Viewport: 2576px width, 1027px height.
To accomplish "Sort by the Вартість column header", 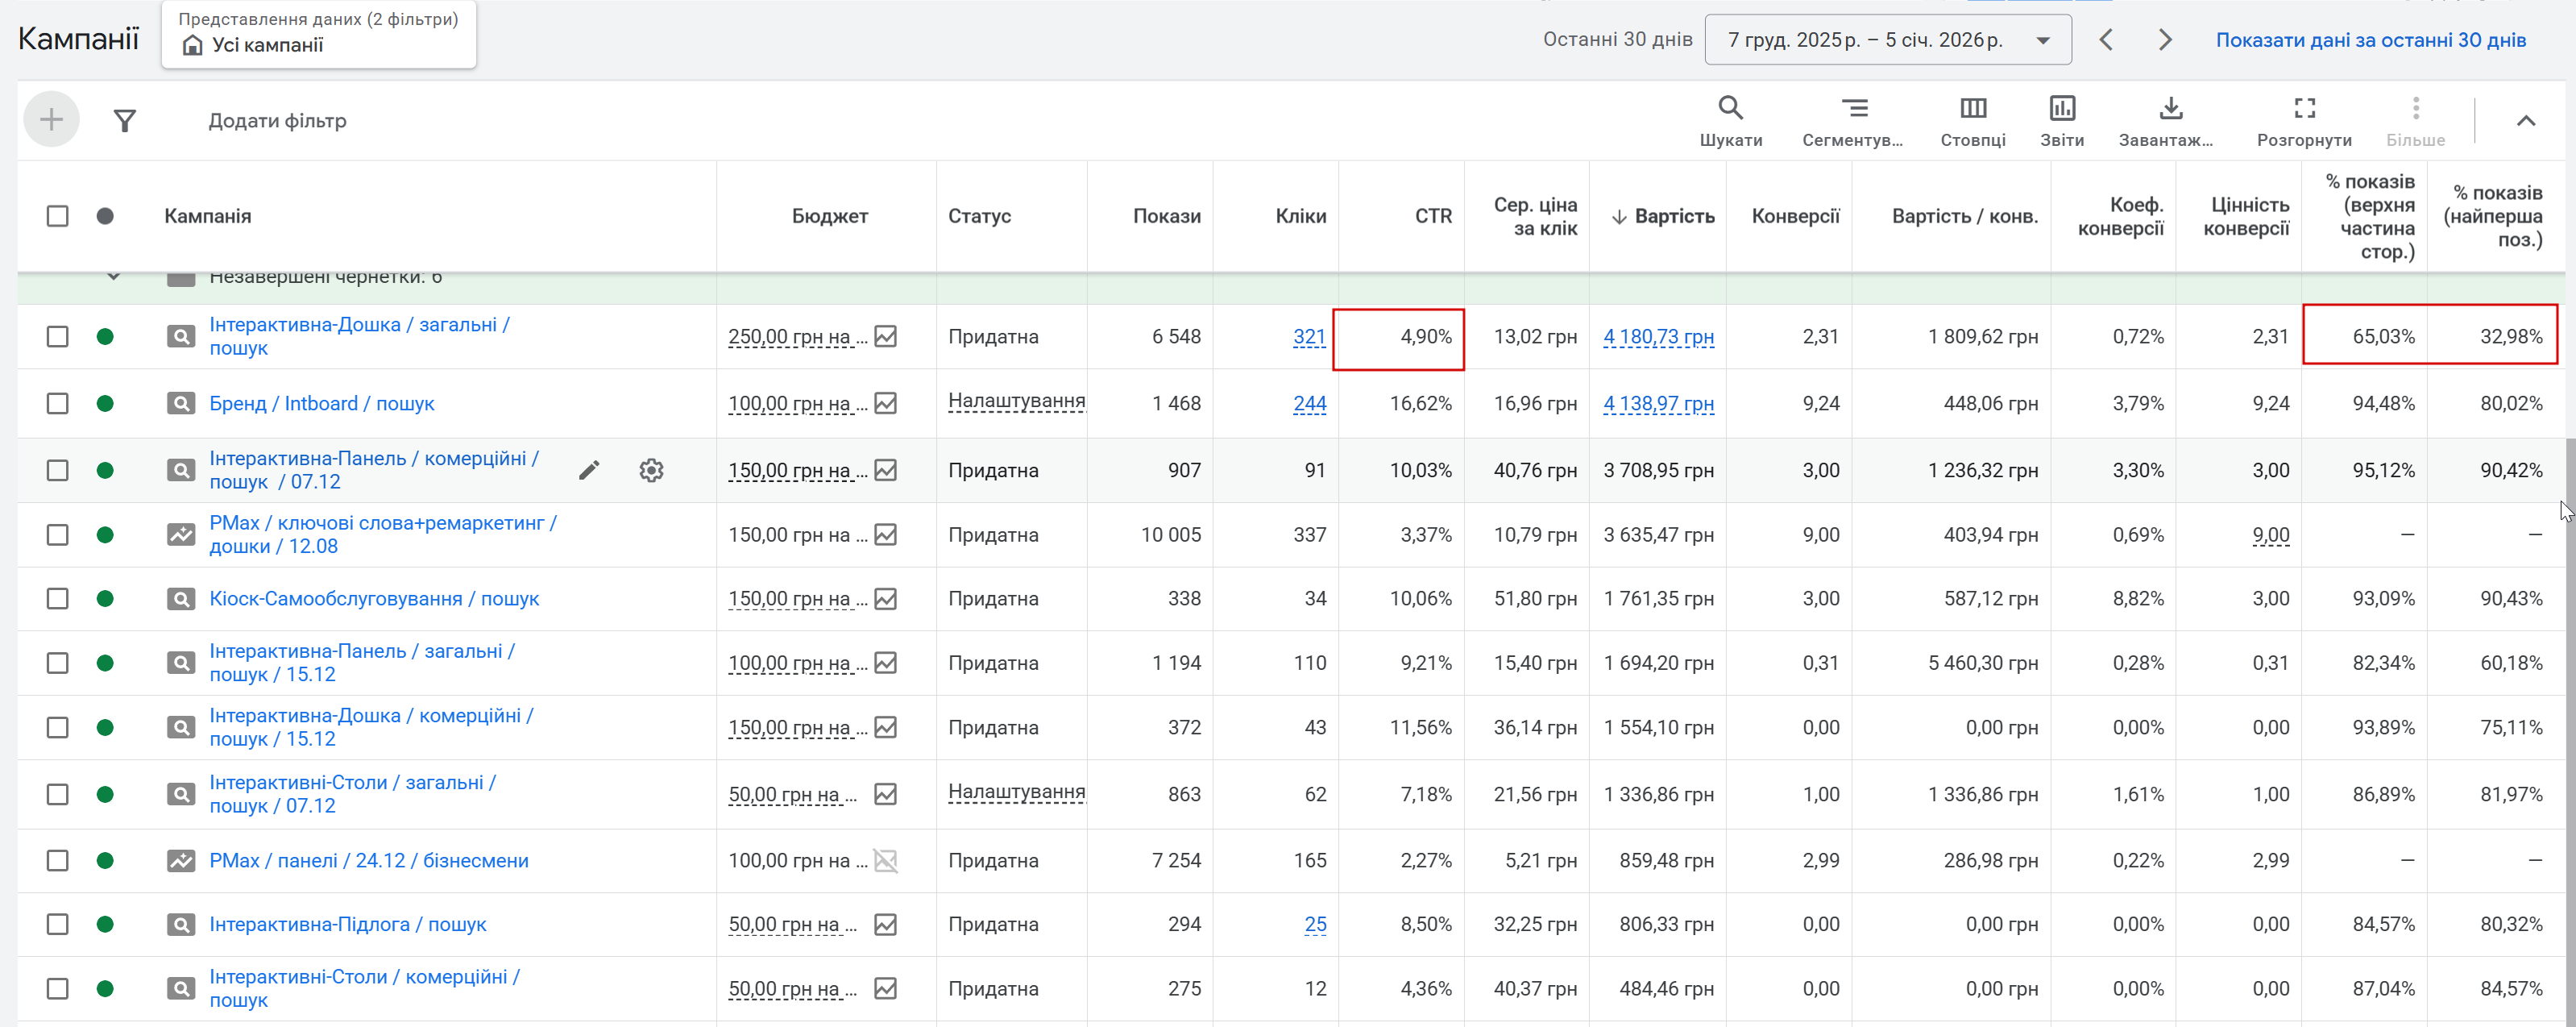I will (x=1673, y=216).
